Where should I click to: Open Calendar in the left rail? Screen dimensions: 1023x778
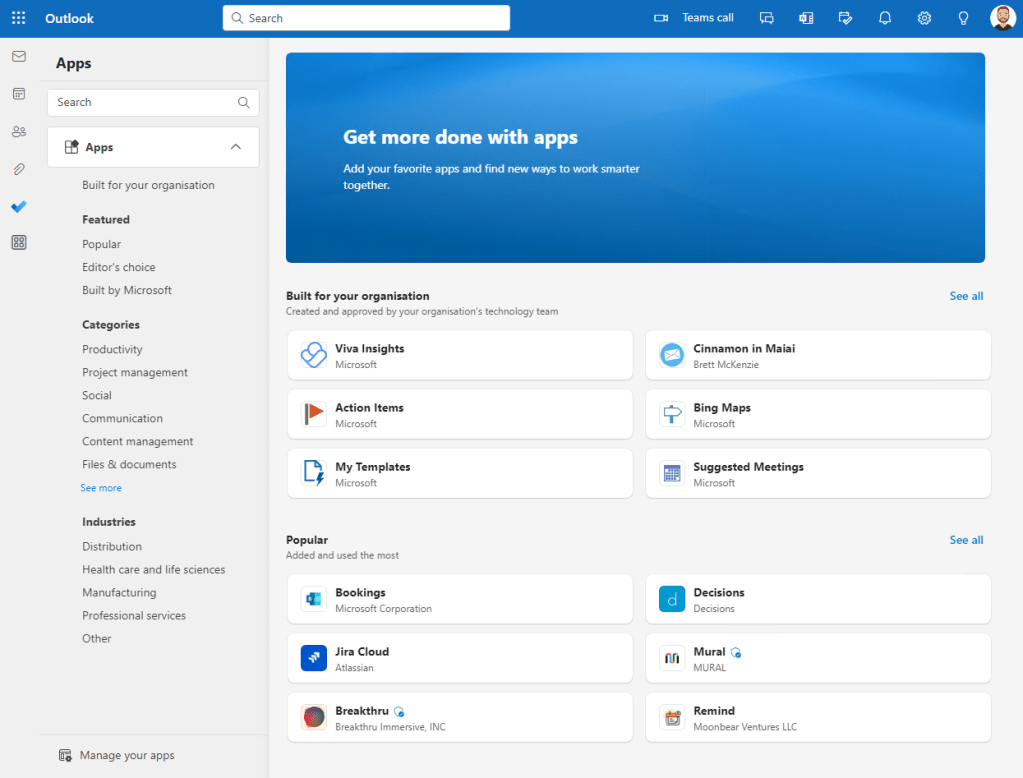(18, 94)
